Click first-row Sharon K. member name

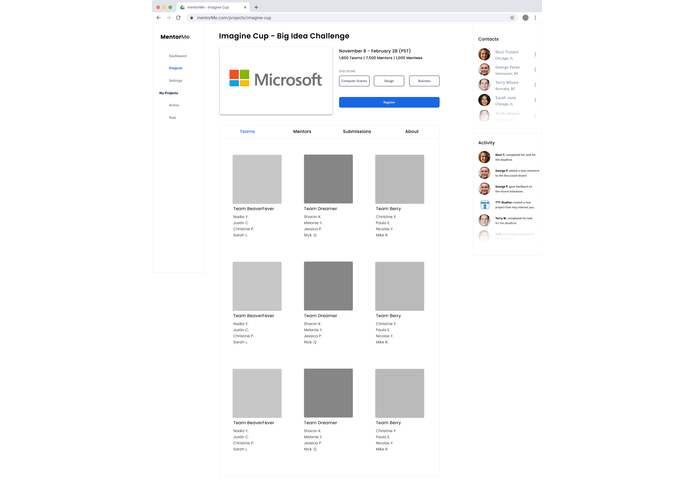[x=312, y=217]
